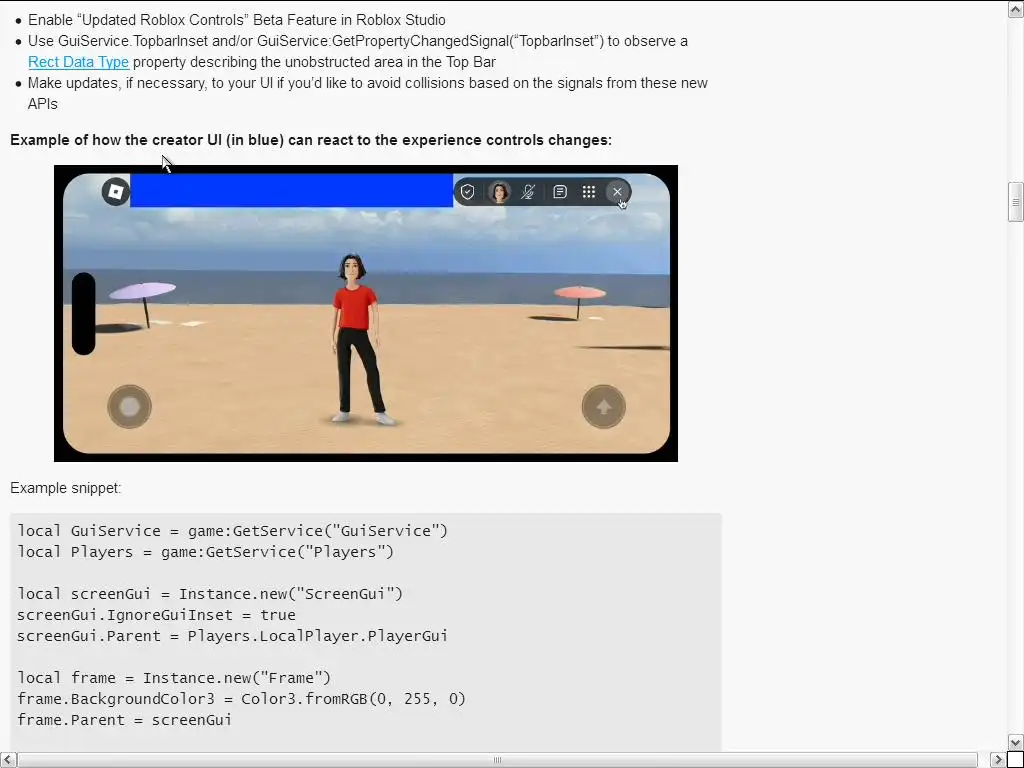This screenshot has width=1024, height=768.
Task: Open the avatar portrait icon in the top bar
Action: point(500,192)
